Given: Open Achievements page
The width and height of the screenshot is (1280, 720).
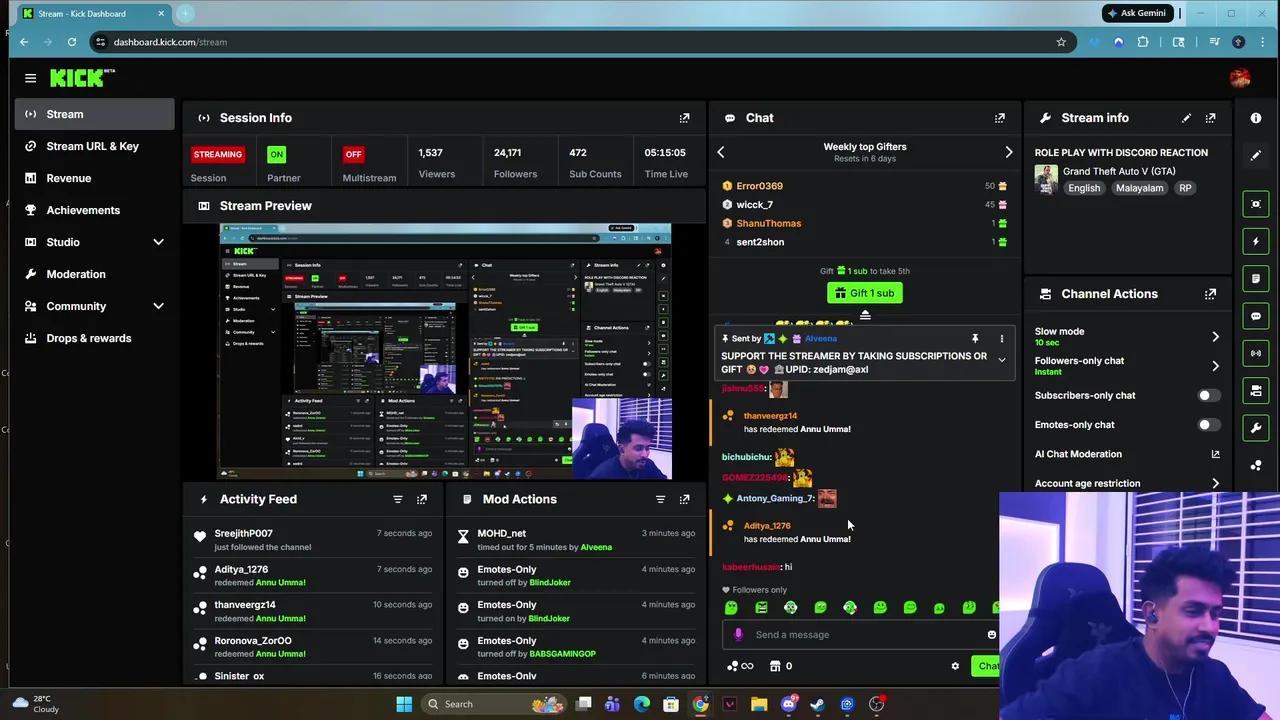Looking at the screenshot, I should pyautogui.click(x=95, y=210).
